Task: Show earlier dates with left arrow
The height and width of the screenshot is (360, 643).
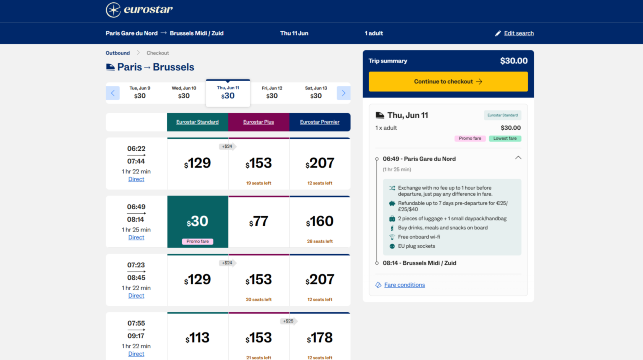Action: pyautogui.click(x=113, y=93)
